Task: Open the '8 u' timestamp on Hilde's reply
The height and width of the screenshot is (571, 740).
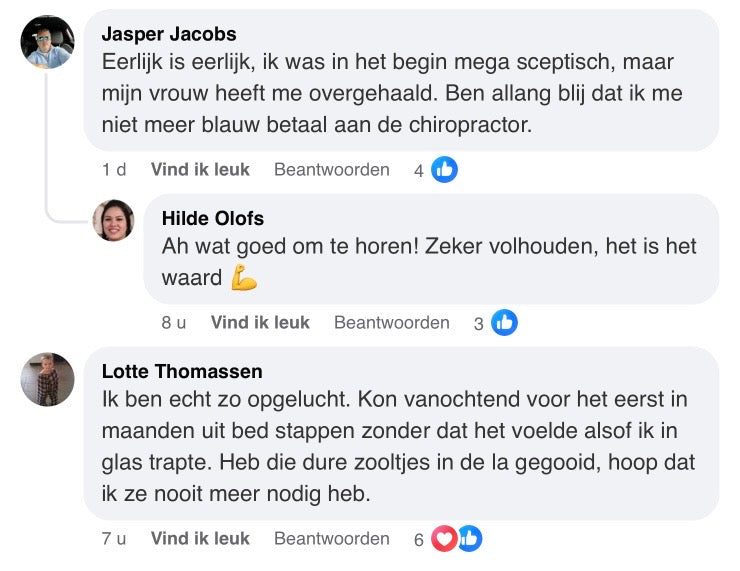Action: (x=174, y=323)
